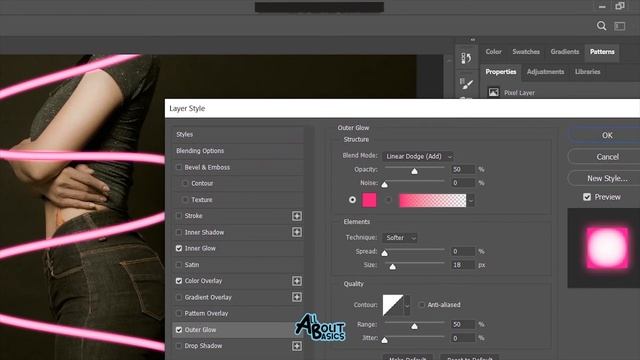Image resolution: width=640 pixels, height=360 pixels.
Task: Open Styles in the Layer Style list
Action: pyautogui.click(x=239, y=134)
